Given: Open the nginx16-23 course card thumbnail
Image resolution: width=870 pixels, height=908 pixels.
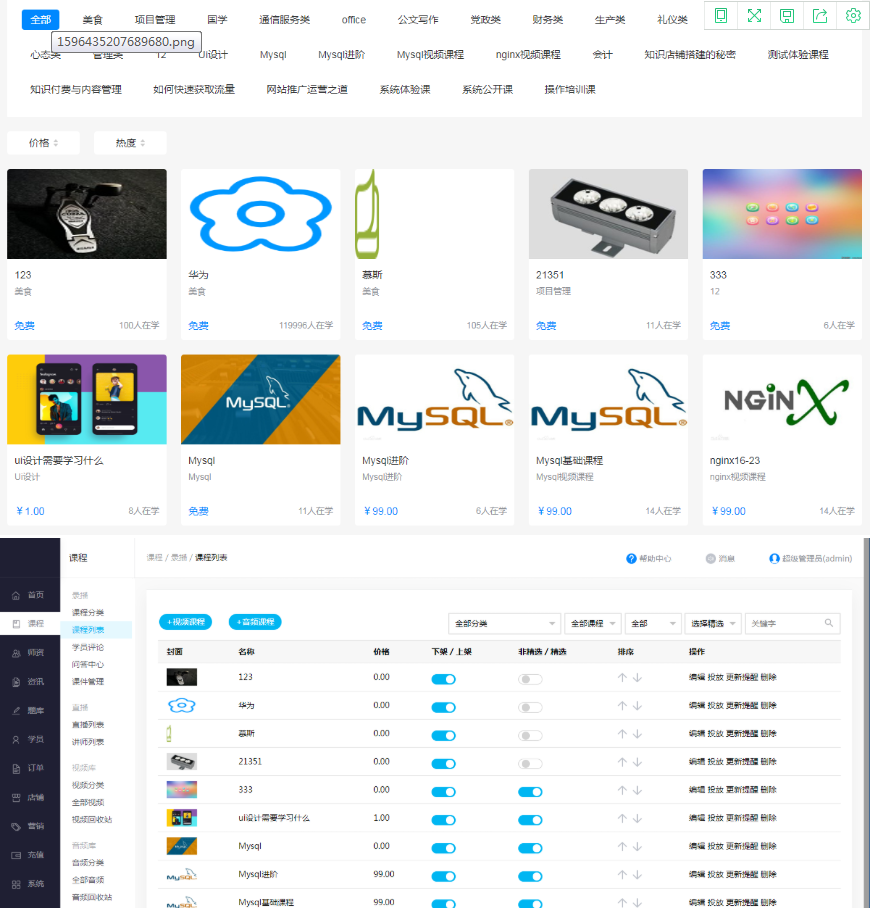Looking at the screenshot, I should pyautogui.click(x=782, y=400).
